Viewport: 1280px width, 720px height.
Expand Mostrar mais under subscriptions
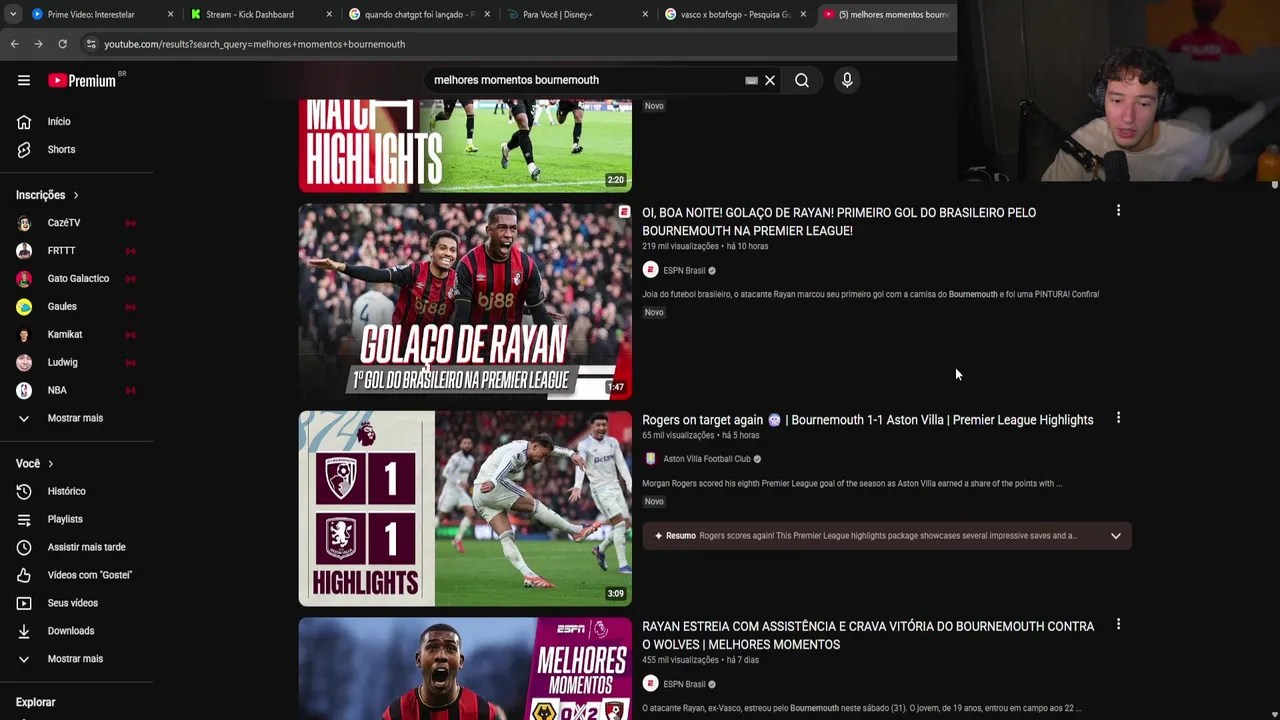pyautogui.click(x=77, y=418)
